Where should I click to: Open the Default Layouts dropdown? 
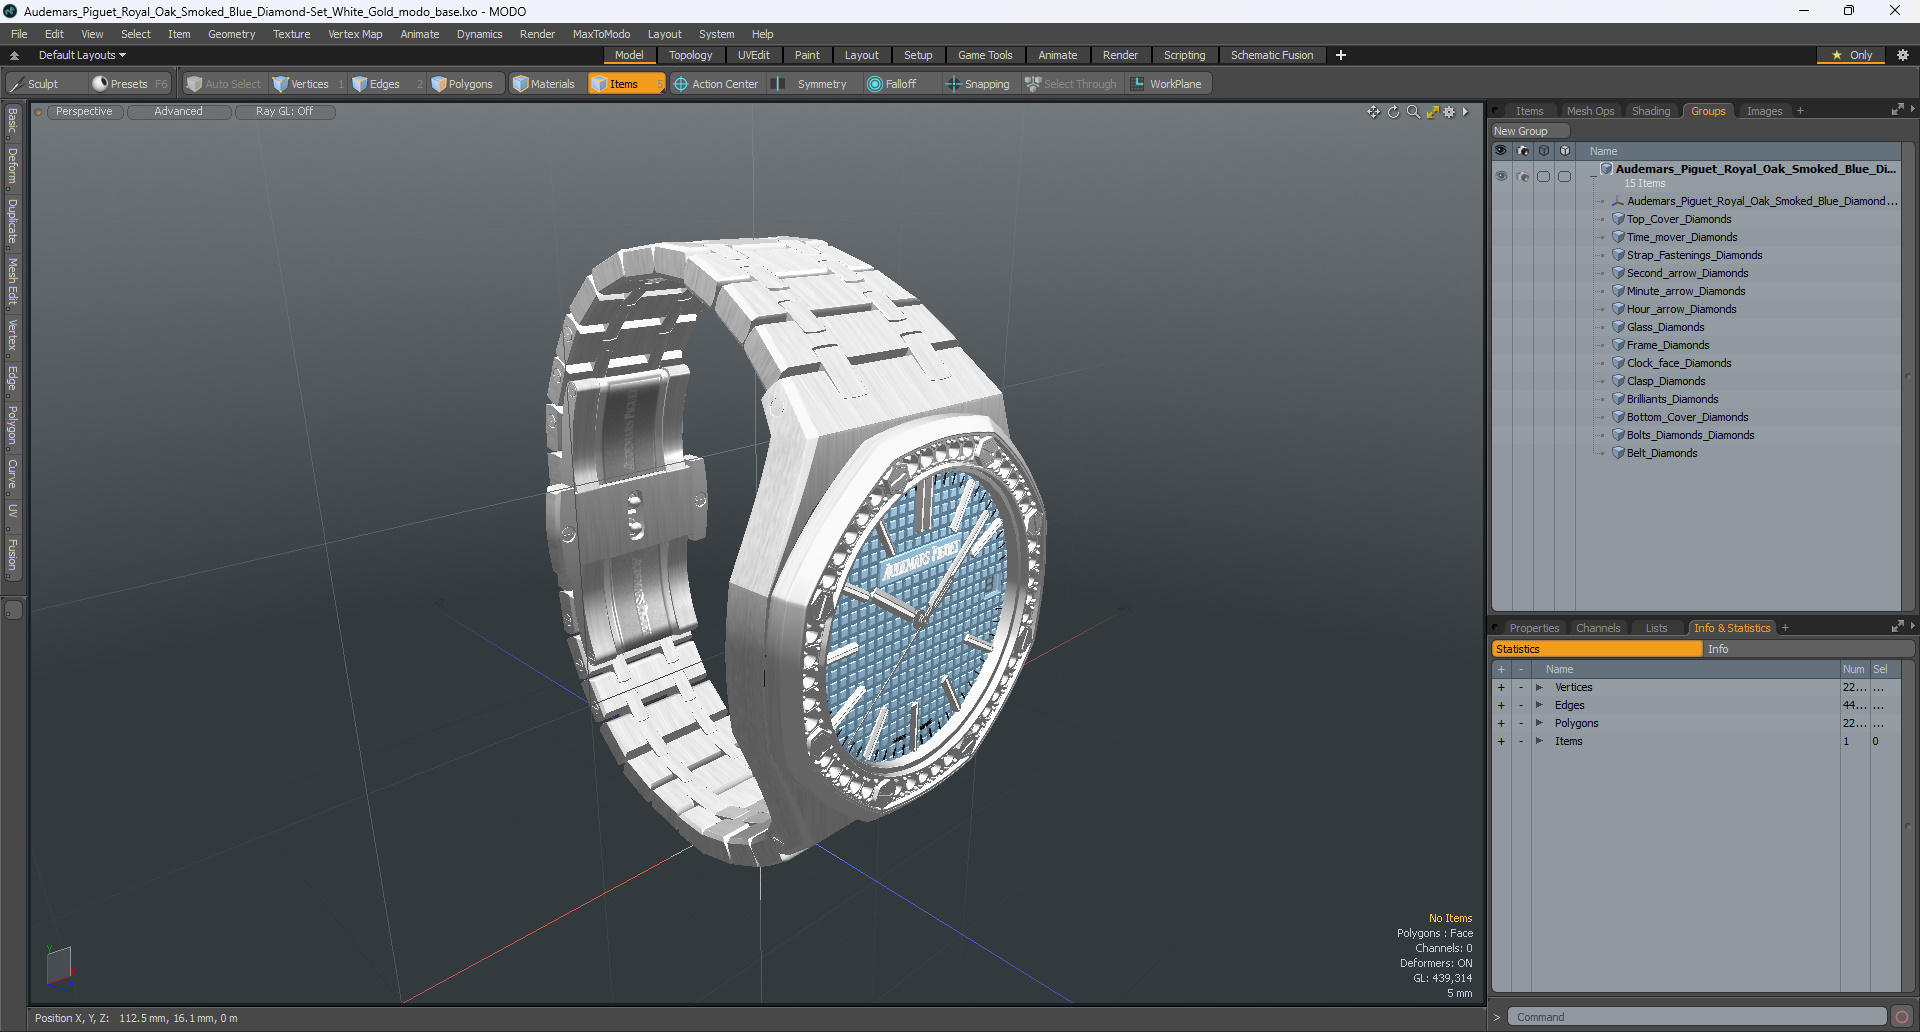(82, 55)
